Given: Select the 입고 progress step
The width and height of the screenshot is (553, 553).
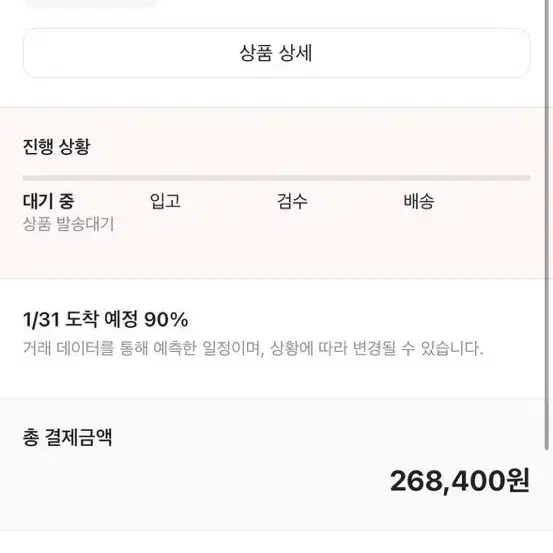Looking at the screenshot, I should pyautogui.click(x=165, y=201).
